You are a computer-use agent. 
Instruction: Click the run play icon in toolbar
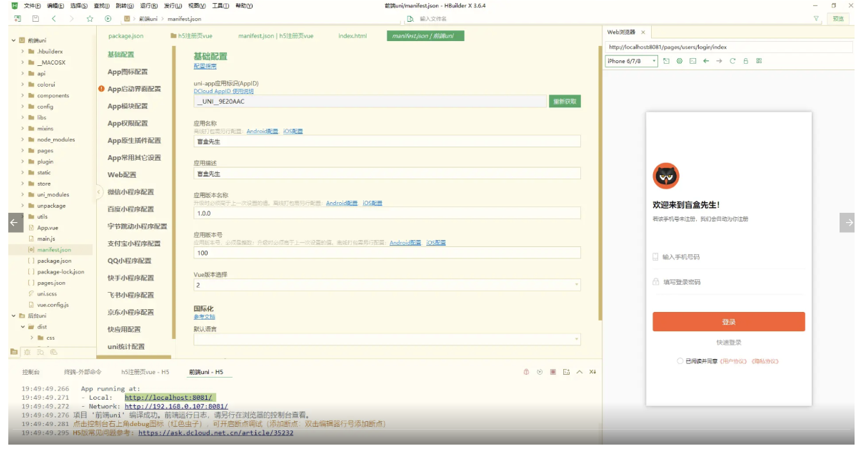108,19
